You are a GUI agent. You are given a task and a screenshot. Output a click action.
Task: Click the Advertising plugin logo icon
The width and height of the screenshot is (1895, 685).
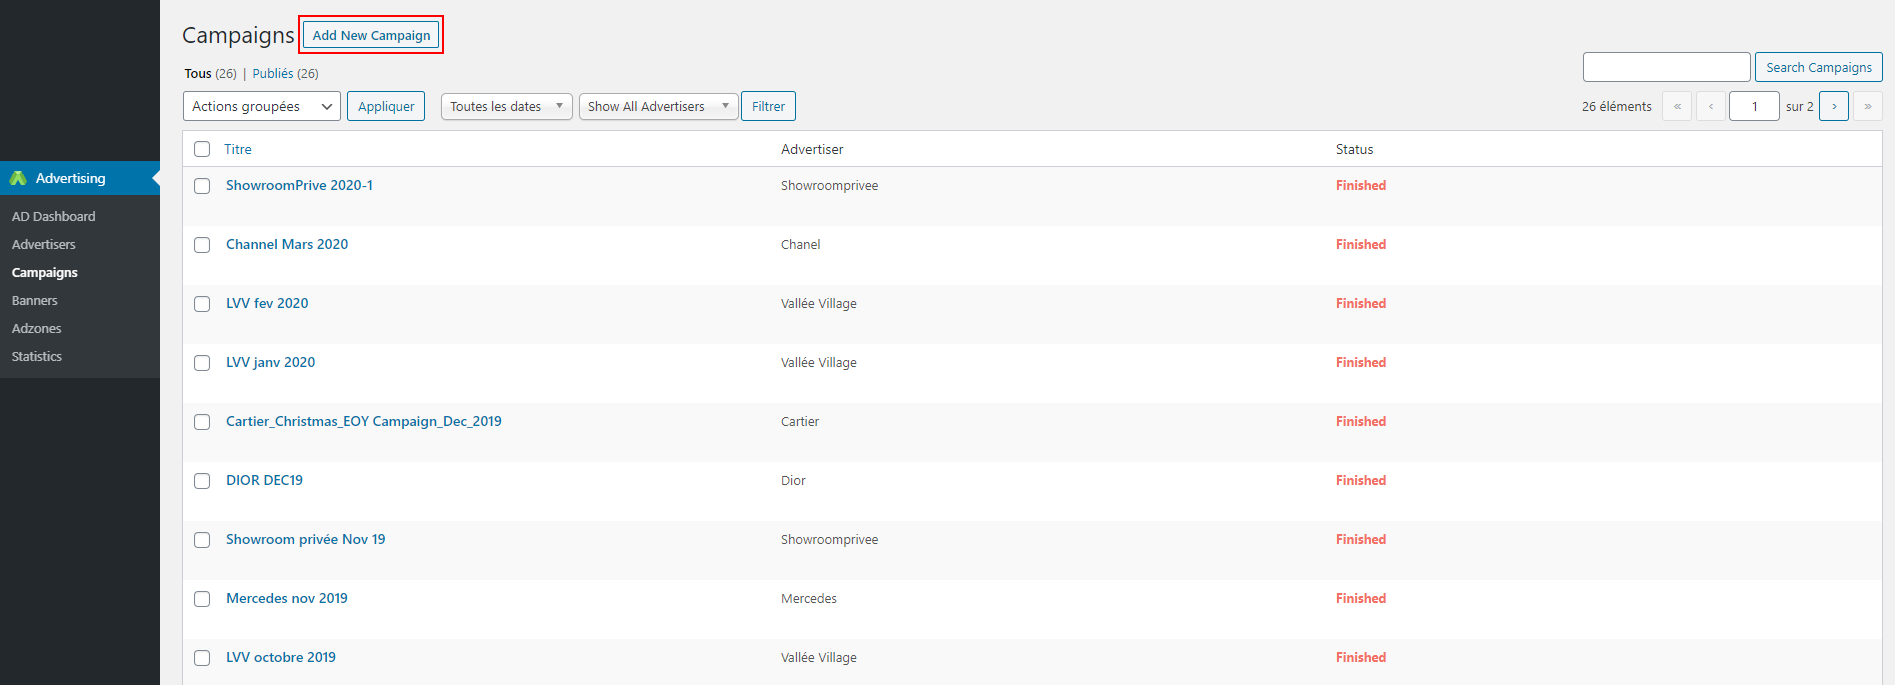coord(18,178)
